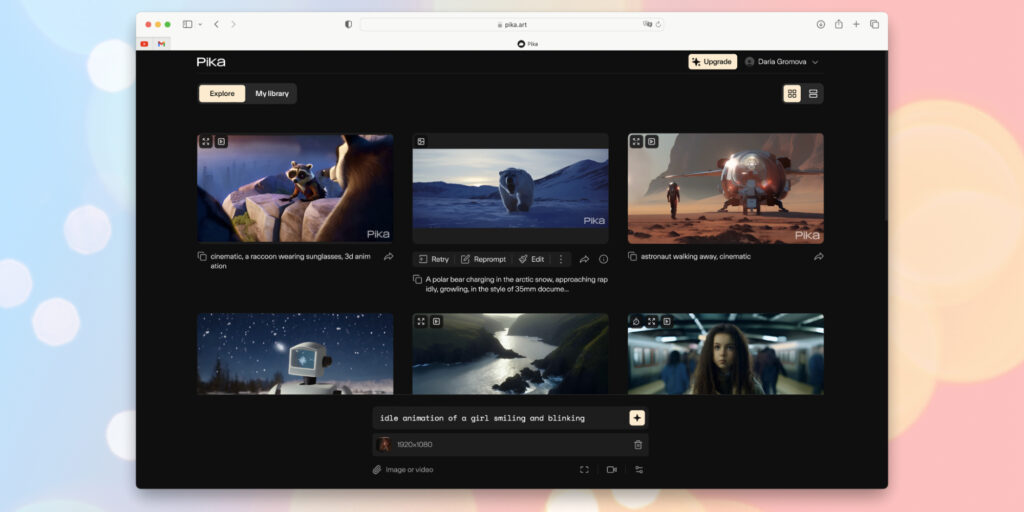Switch to list view layout
This screenshot has width=1024, height=512.
pyautogui.click(x=813, y=93)
